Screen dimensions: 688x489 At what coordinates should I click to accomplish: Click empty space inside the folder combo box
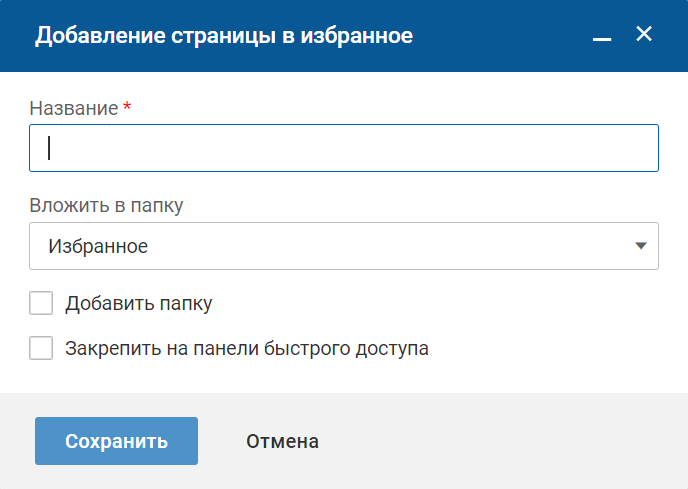point(400,246)
